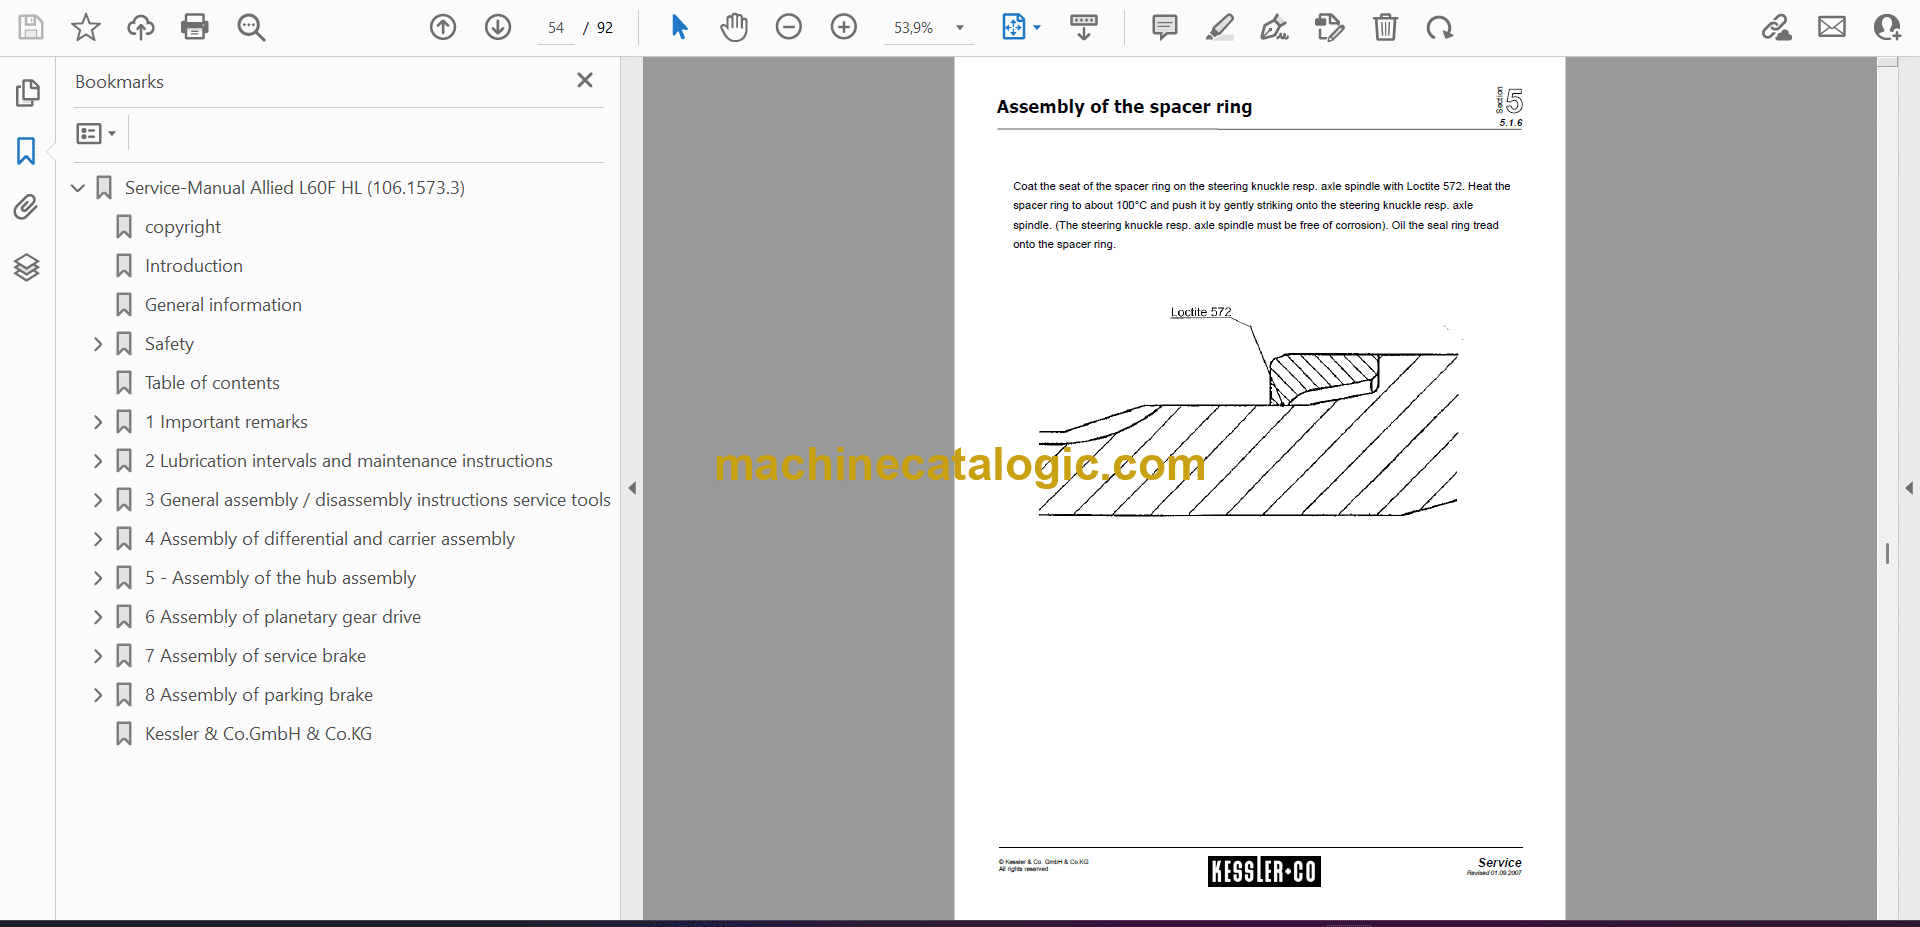The image size is (1920, 927).
Task: Activate the hand pan tool
Action: click(x=734, y=27)
